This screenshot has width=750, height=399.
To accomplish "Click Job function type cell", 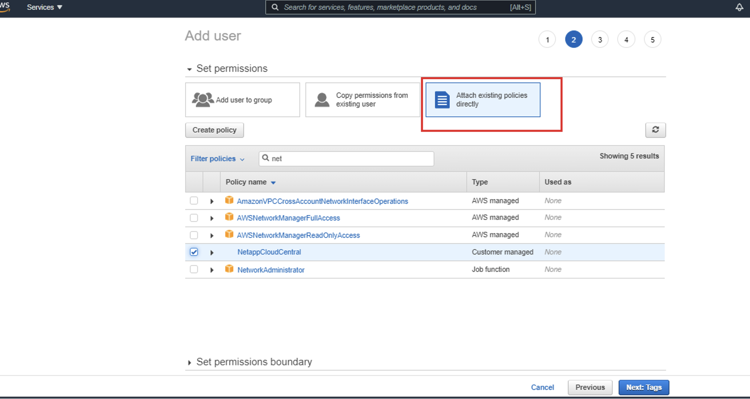I will click(491, 269).
